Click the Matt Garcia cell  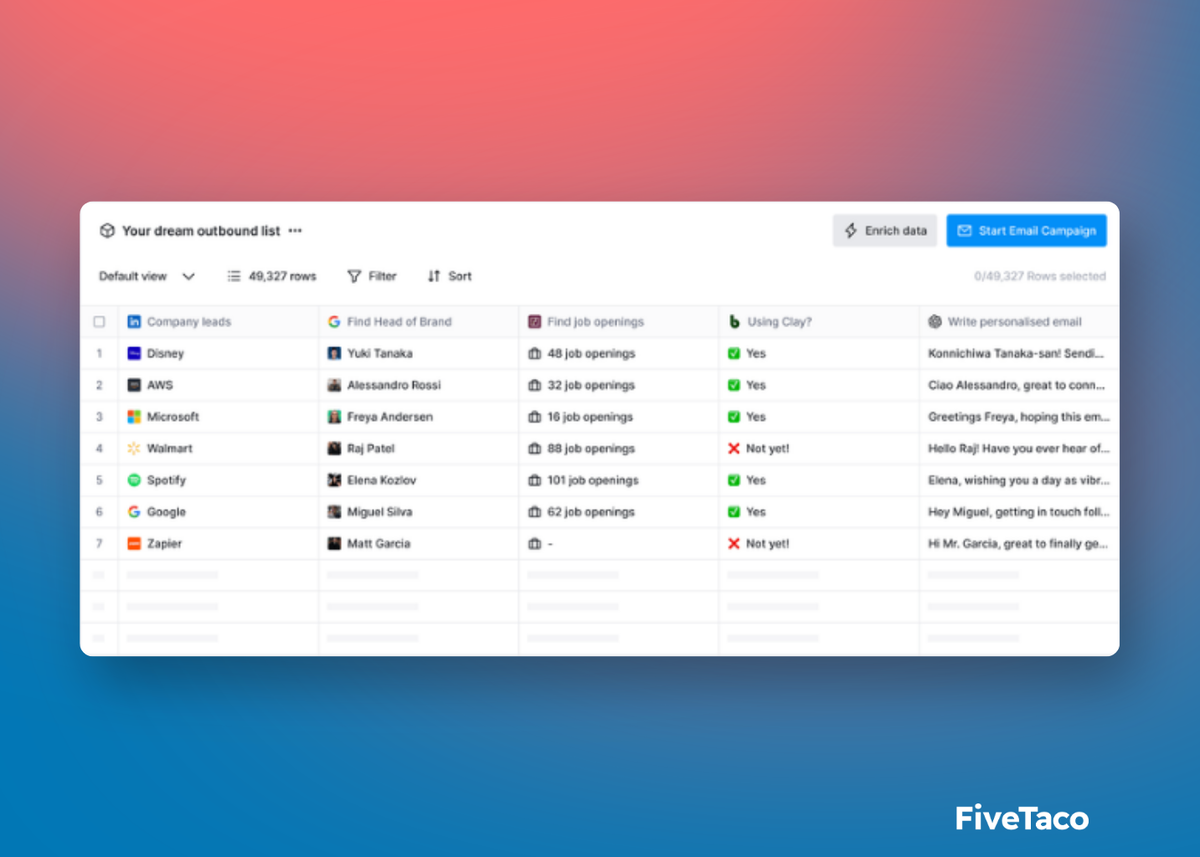(419, 544)
